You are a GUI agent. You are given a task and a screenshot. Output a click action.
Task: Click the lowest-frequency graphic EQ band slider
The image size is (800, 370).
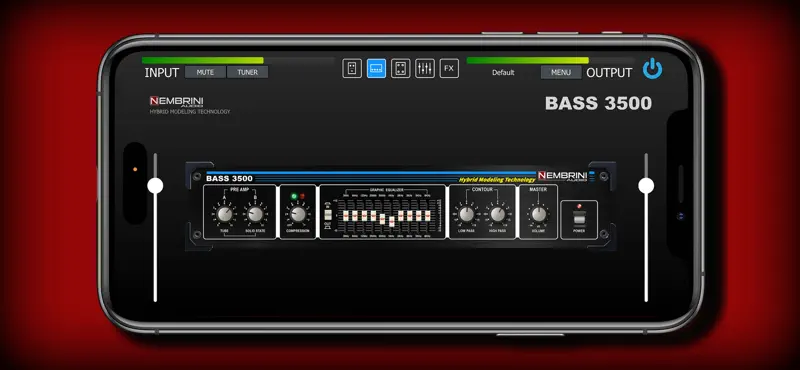(346, 216)
